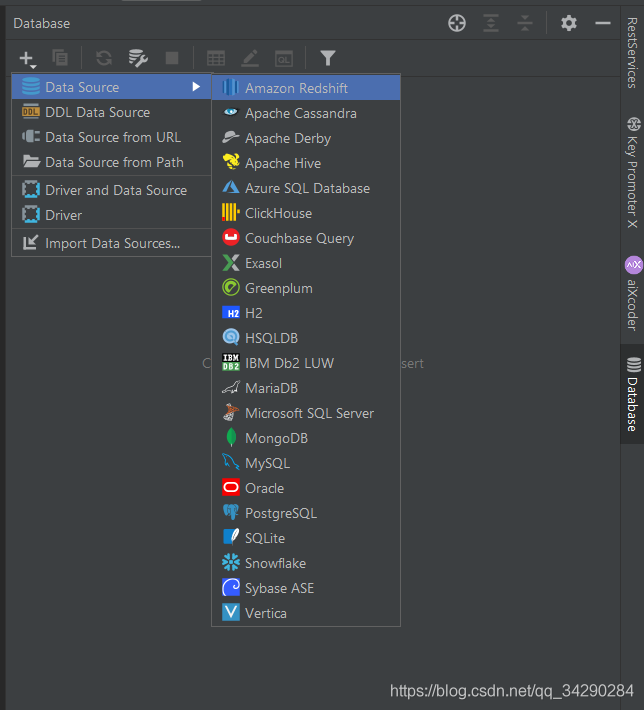Select the Driver menu entry
644x710 pixels.
click(111, 215)
